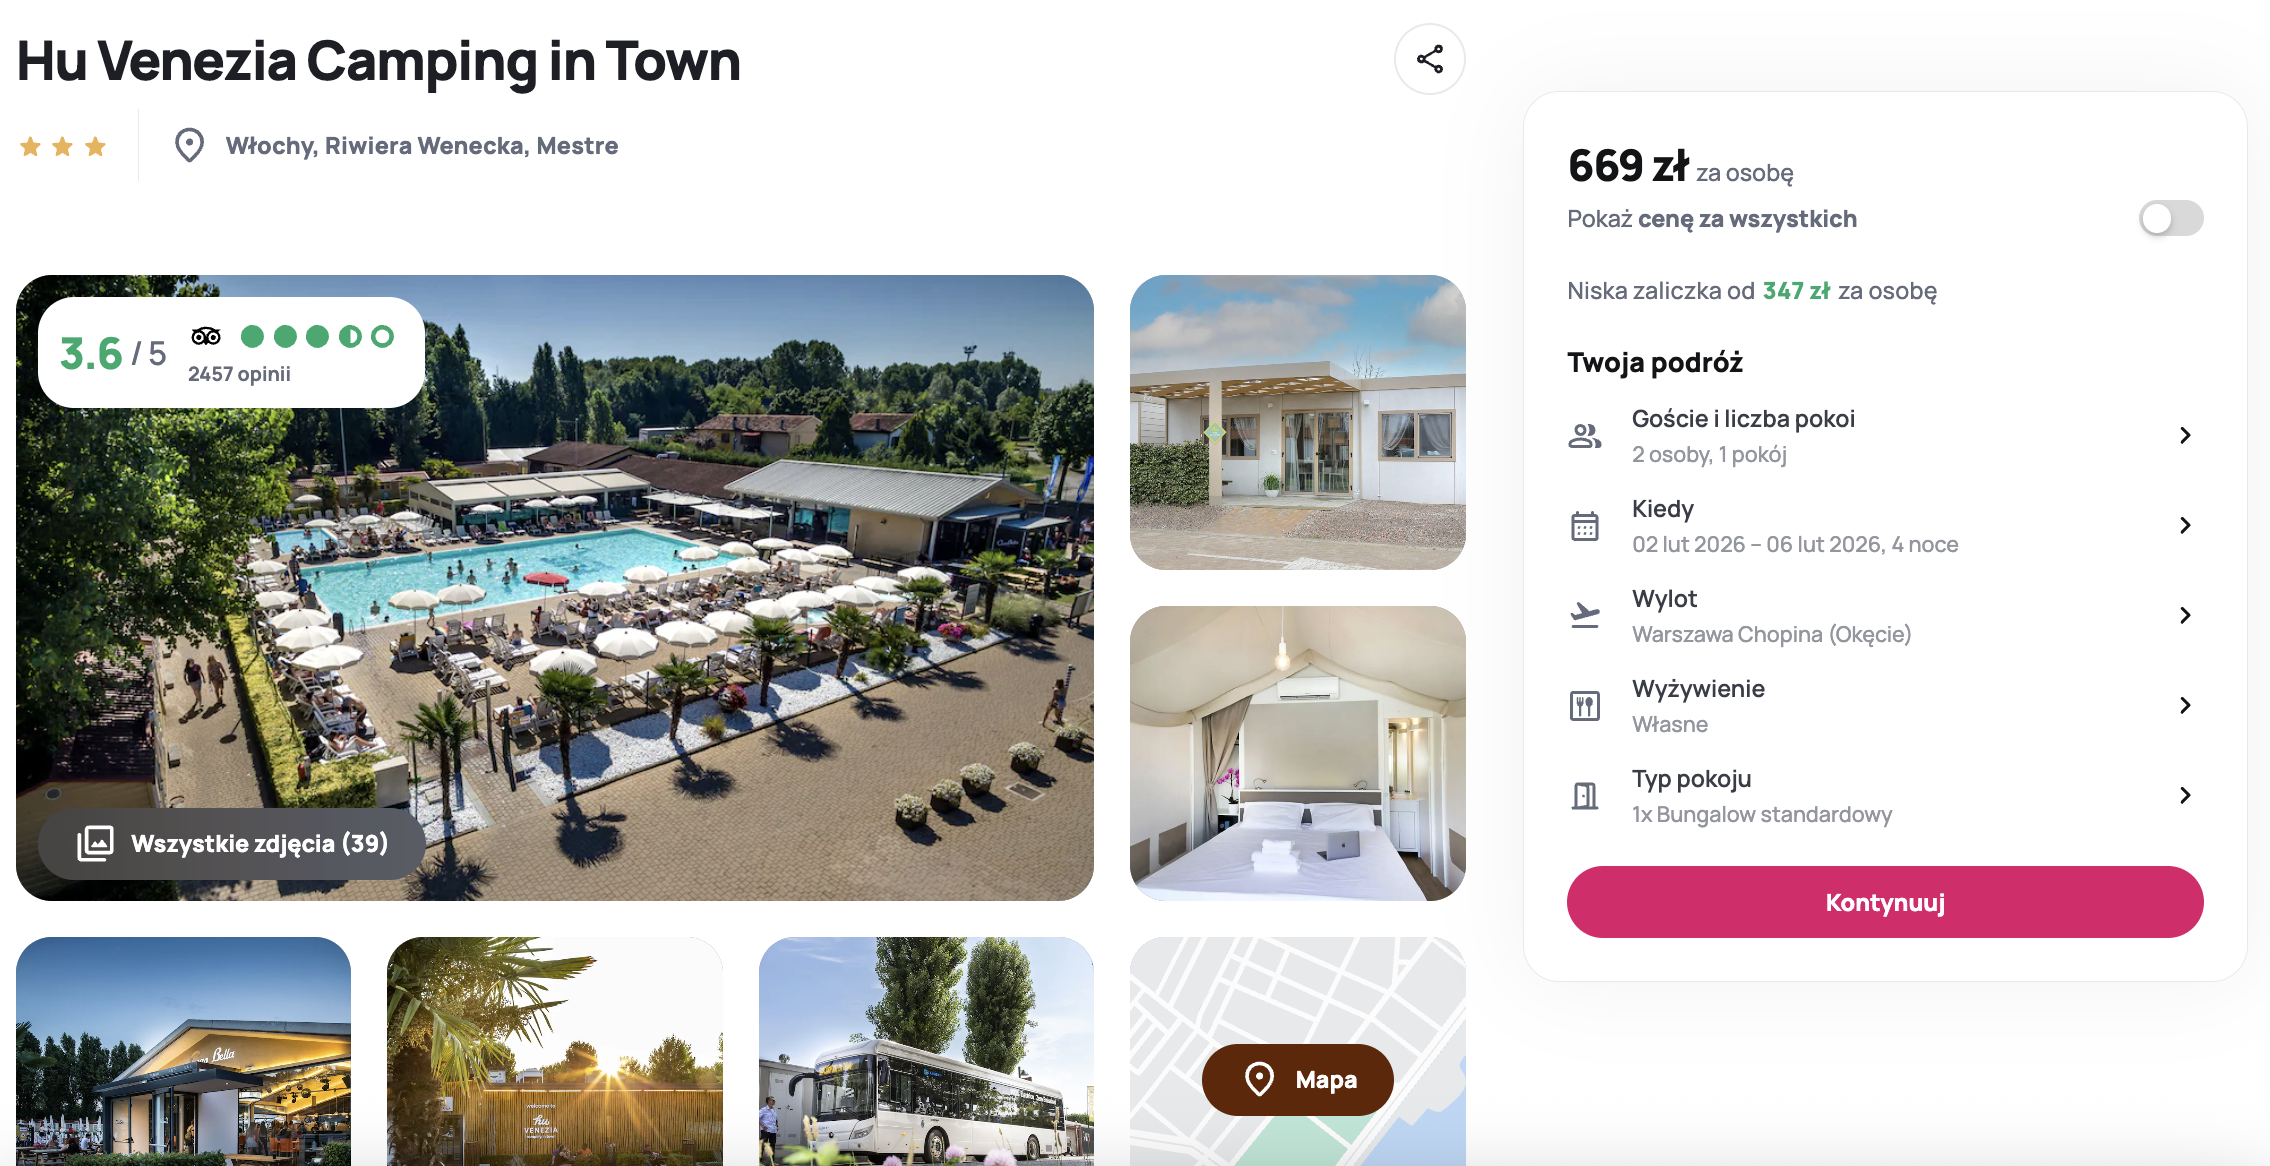
Task: Open the white bus photo thumbnail
Action: tap(926, 1051)
